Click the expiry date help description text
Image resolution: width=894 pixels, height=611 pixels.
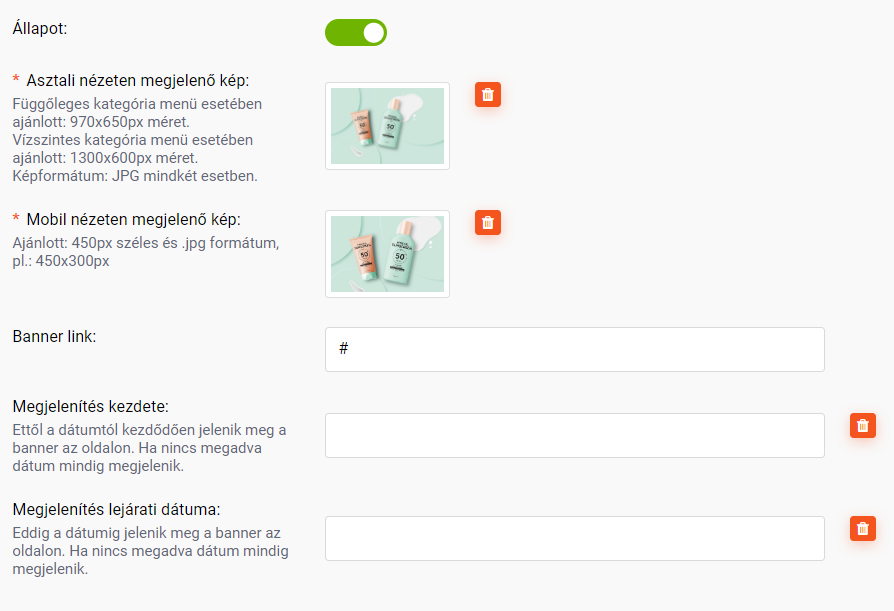pos(151,551)
